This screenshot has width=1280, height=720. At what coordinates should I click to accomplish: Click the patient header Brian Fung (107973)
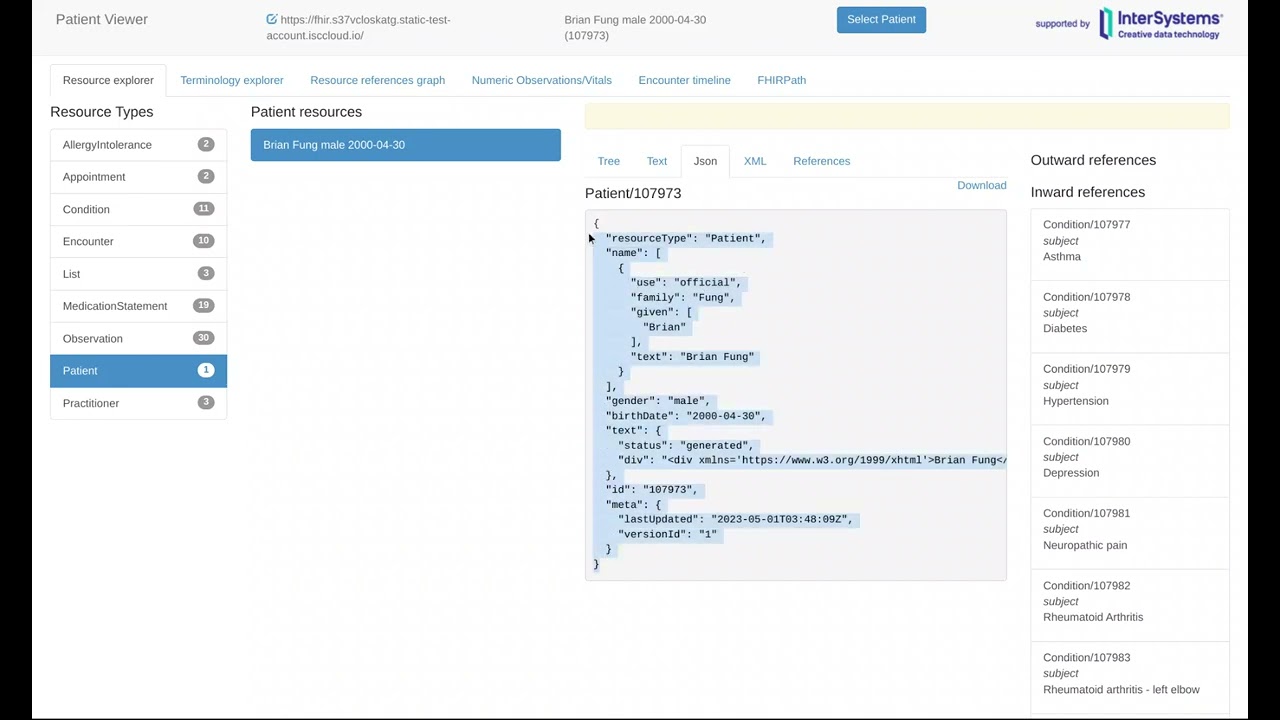[x=635, y=28]
